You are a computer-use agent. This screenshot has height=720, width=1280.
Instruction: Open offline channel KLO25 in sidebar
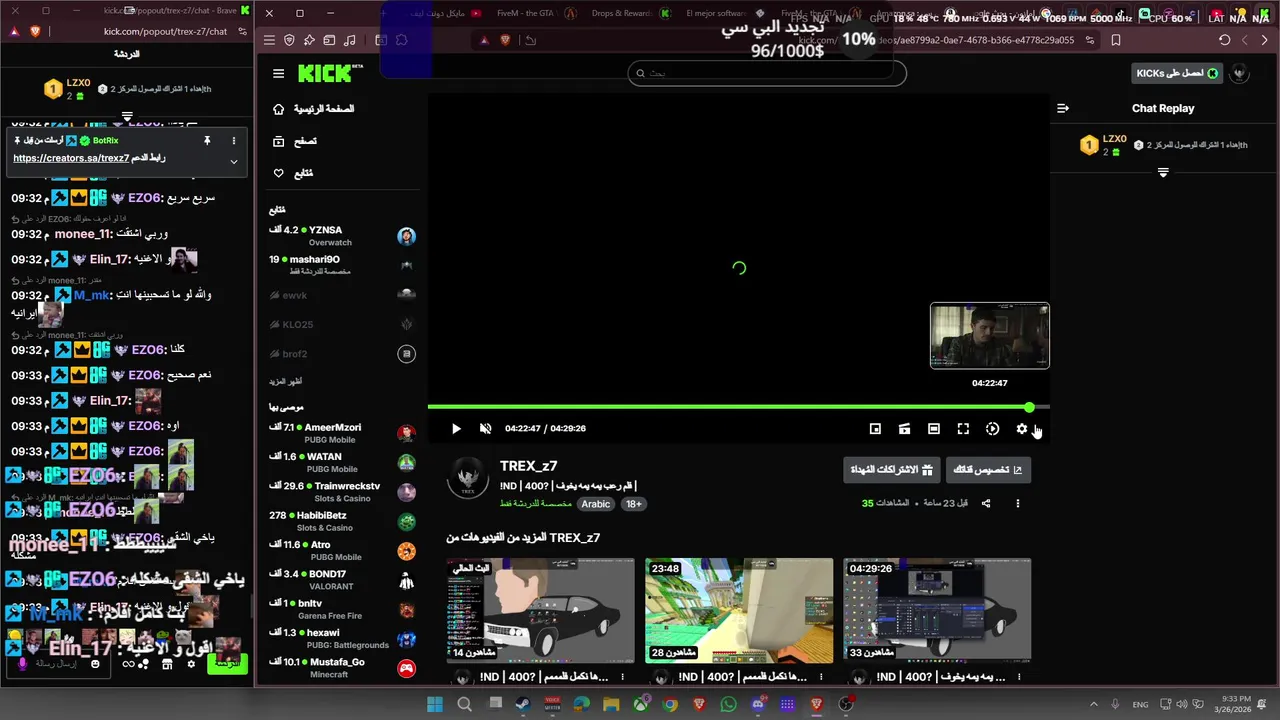[x=342, y=324]
